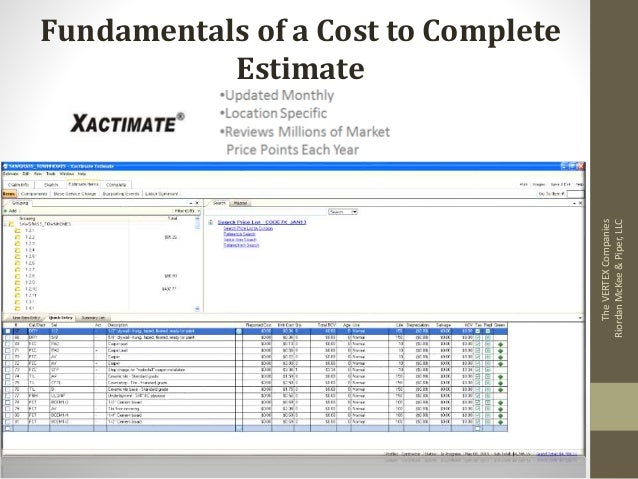Click Save & Exit in top toolbar
Screen dimensions: 638x479
point(560,185)
